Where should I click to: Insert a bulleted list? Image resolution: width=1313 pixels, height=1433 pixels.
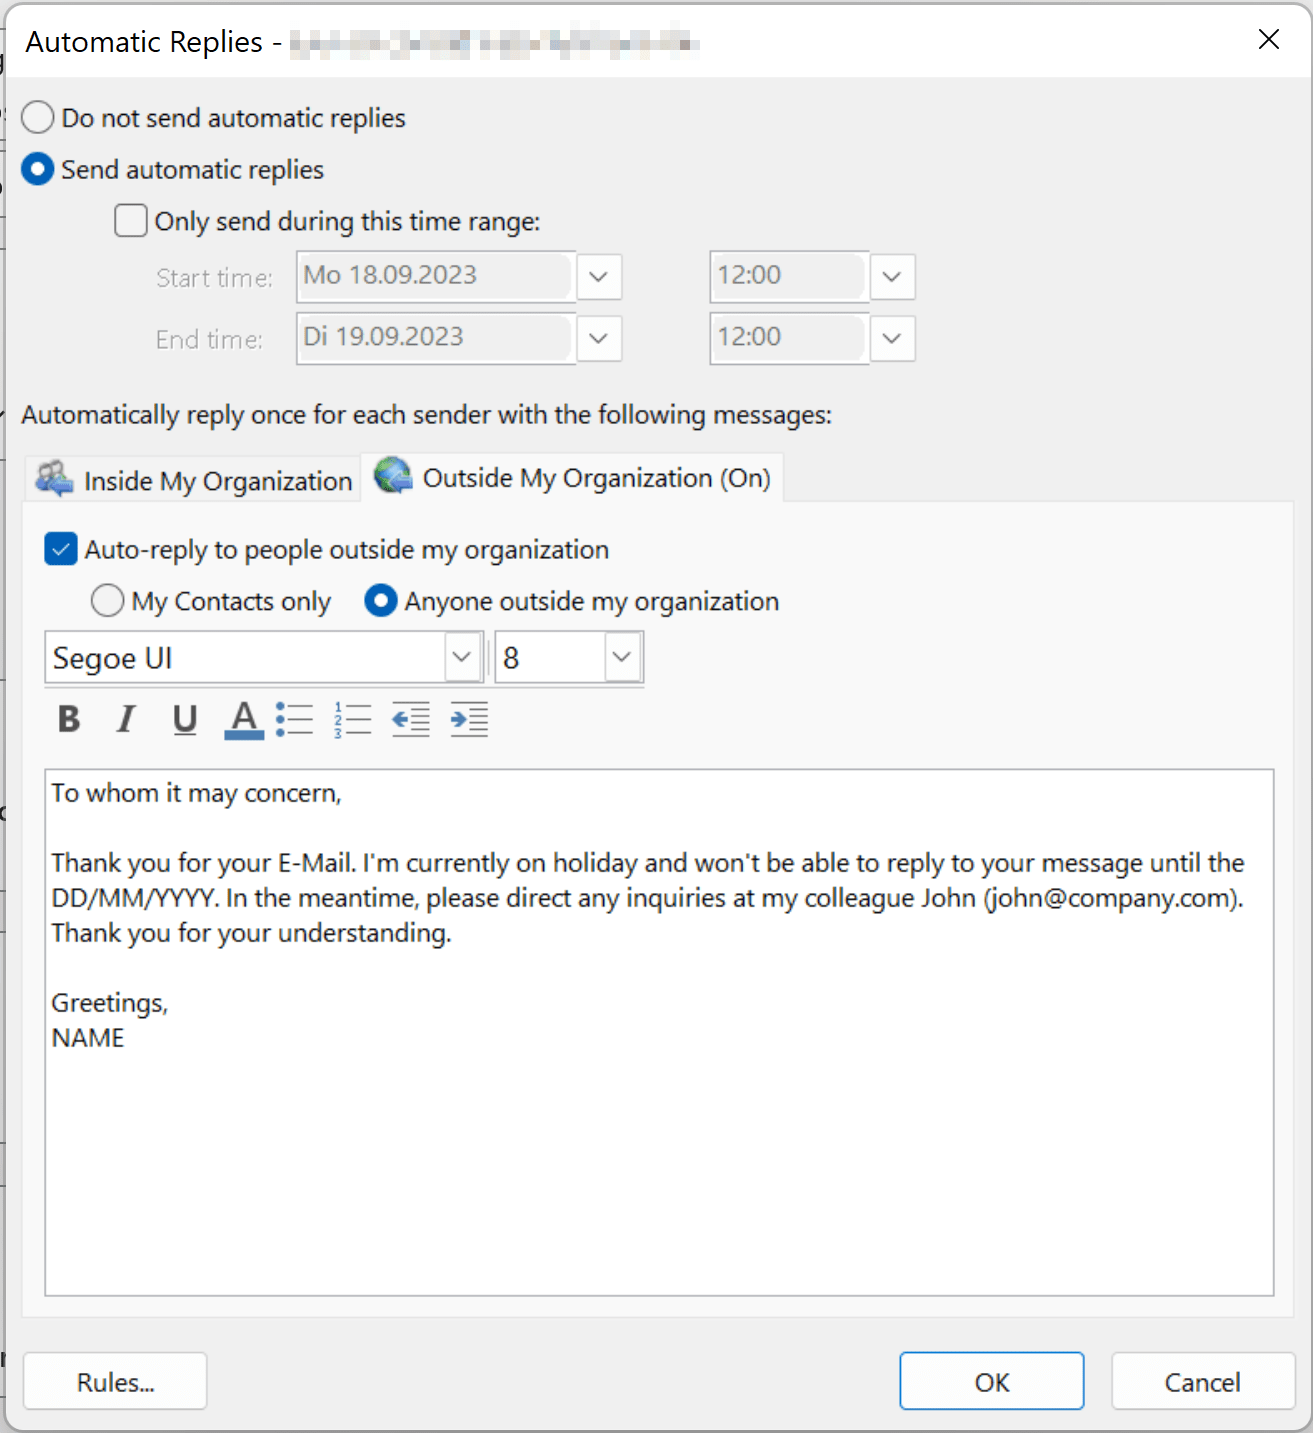pos(295,719)
